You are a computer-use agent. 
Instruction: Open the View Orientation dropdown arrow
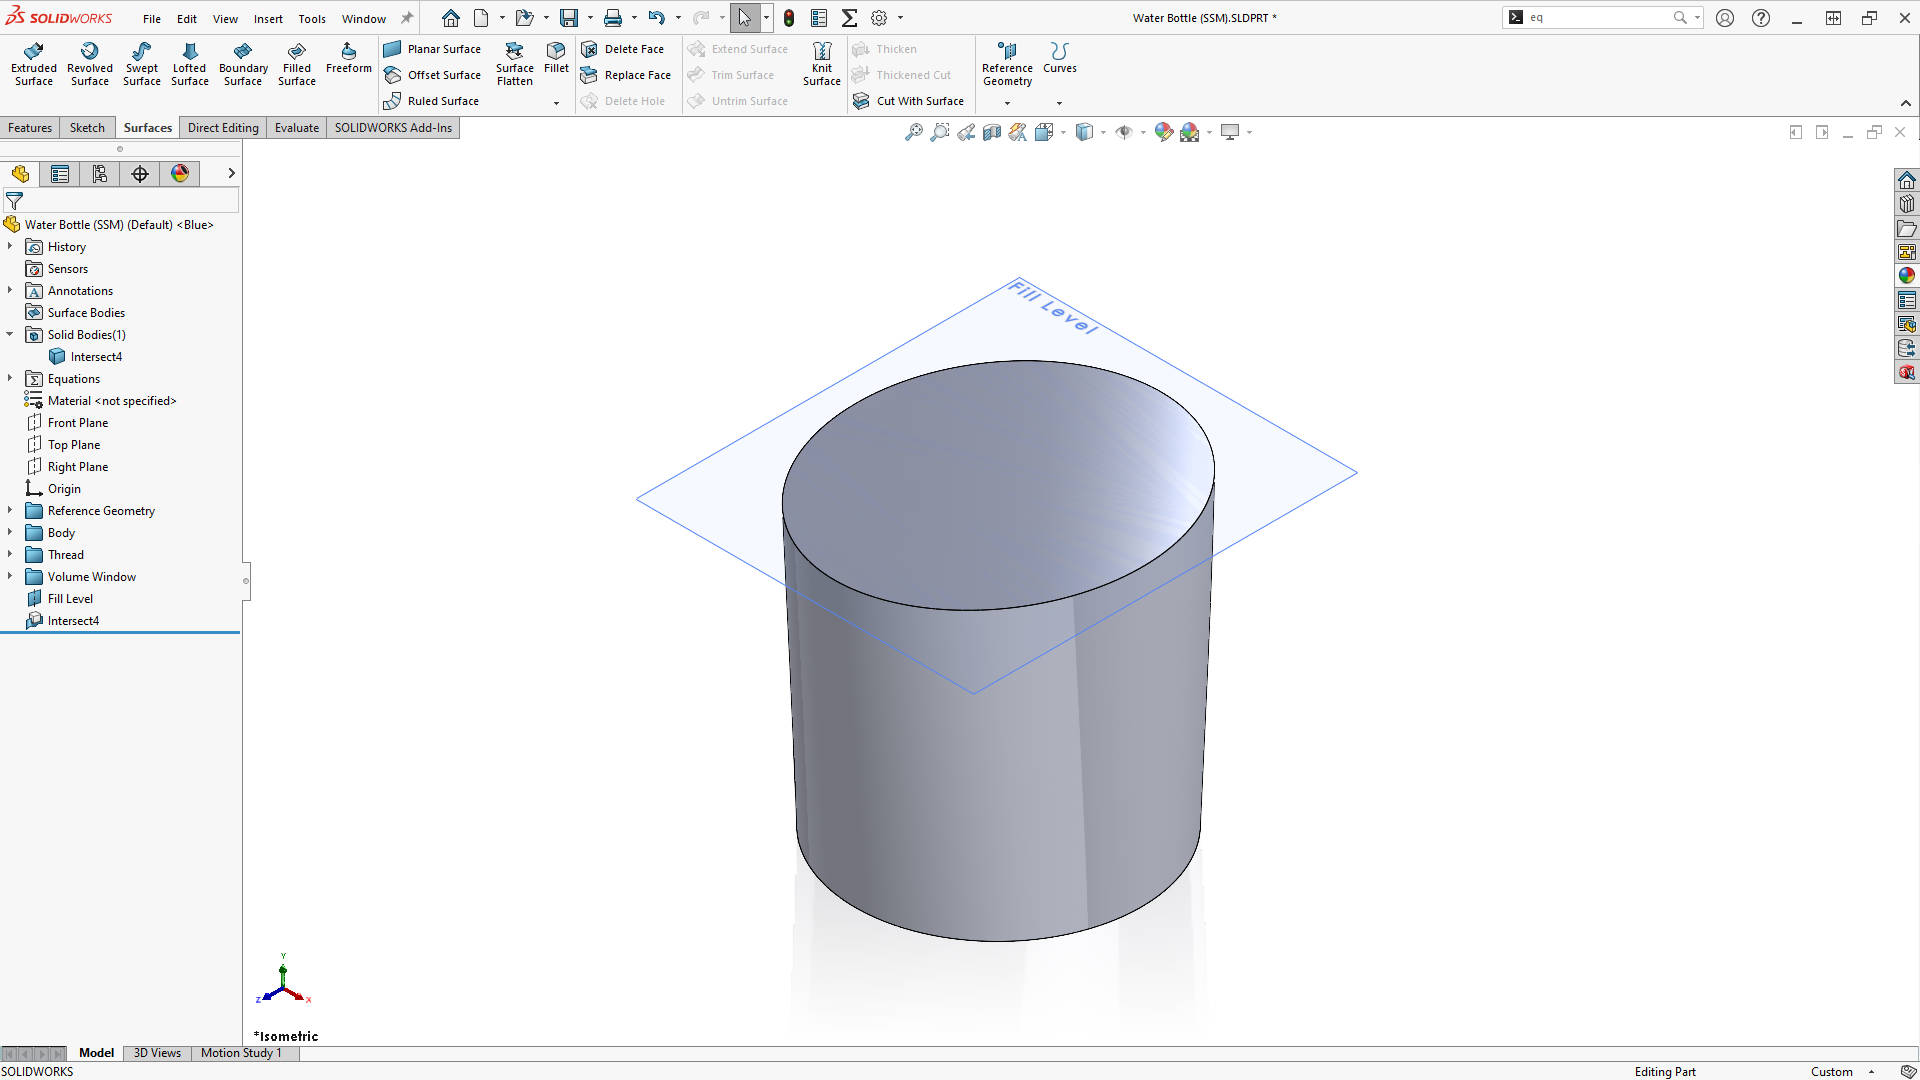(x=1104, y=131)
